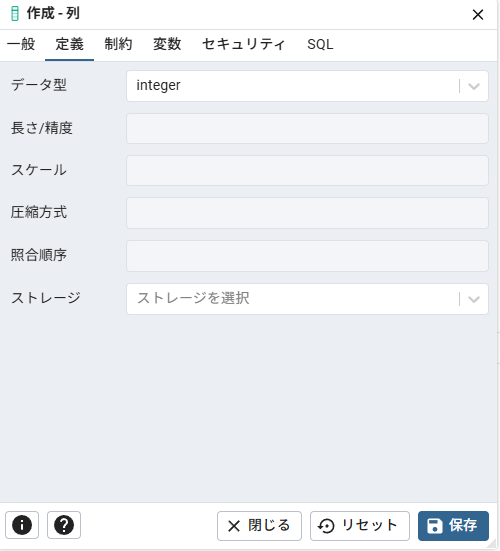Switch to the 制約 tab

pos(118,45)
